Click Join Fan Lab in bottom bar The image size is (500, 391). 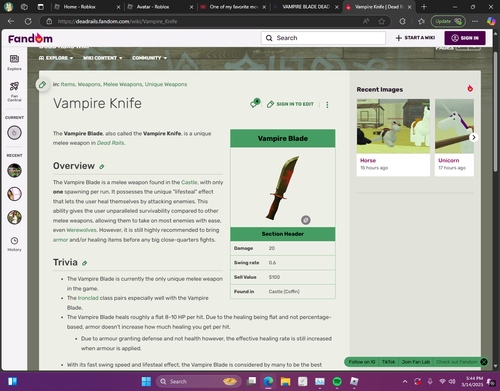(416, 362)
